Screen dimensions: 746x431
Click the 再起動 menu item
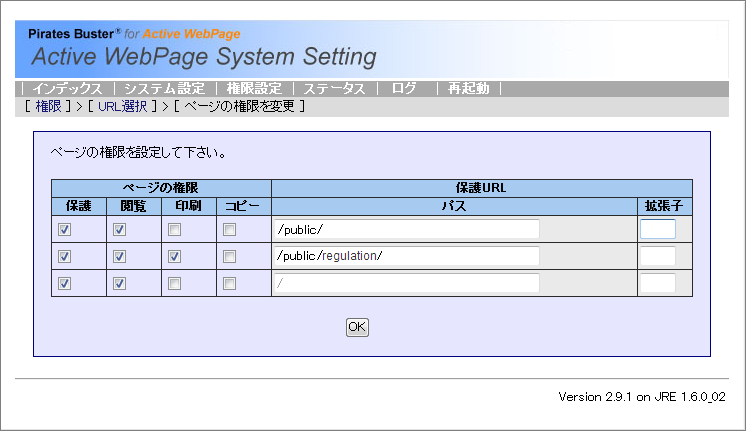click(x=468, y=89)
